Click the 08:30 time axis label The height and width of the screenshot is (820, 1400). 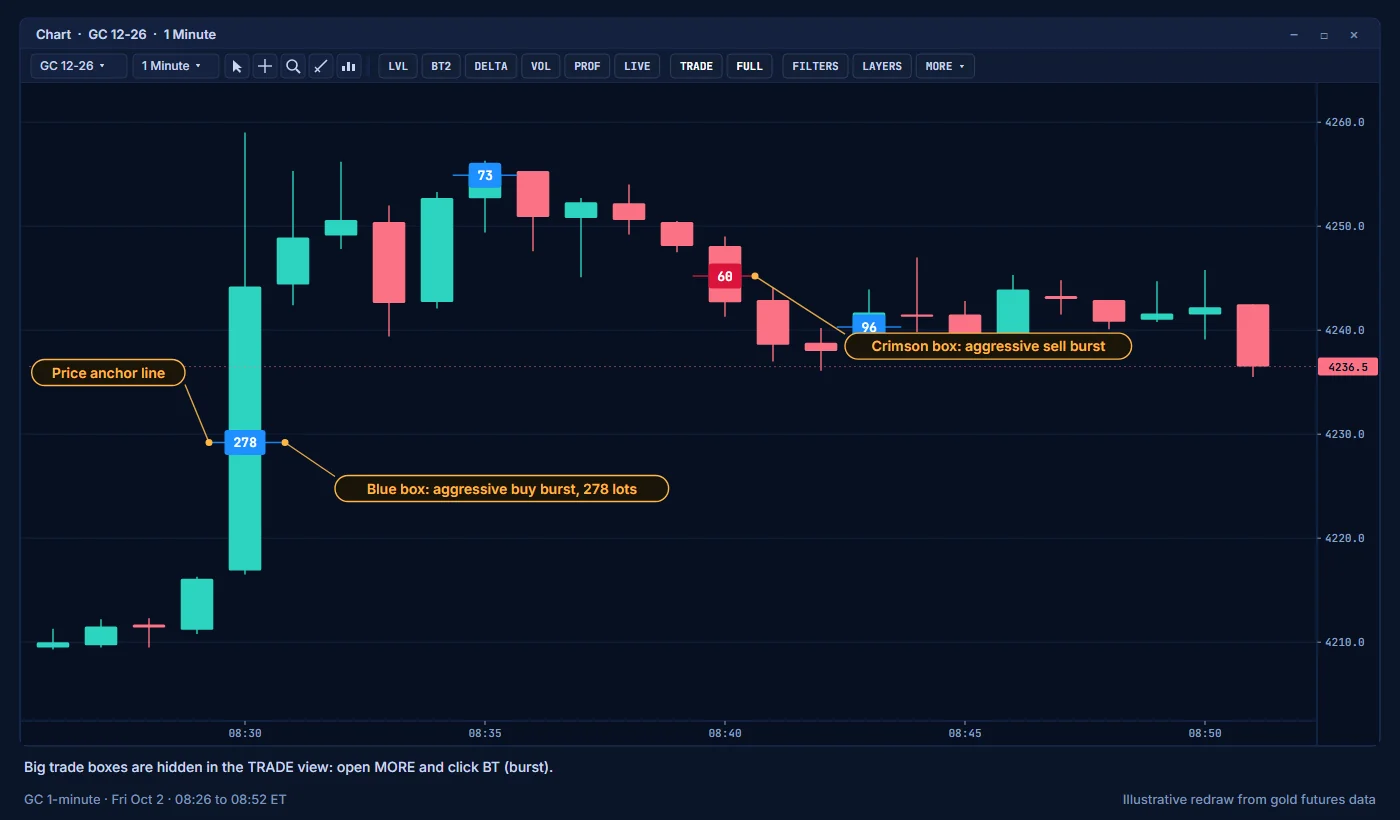pos(245,733)
